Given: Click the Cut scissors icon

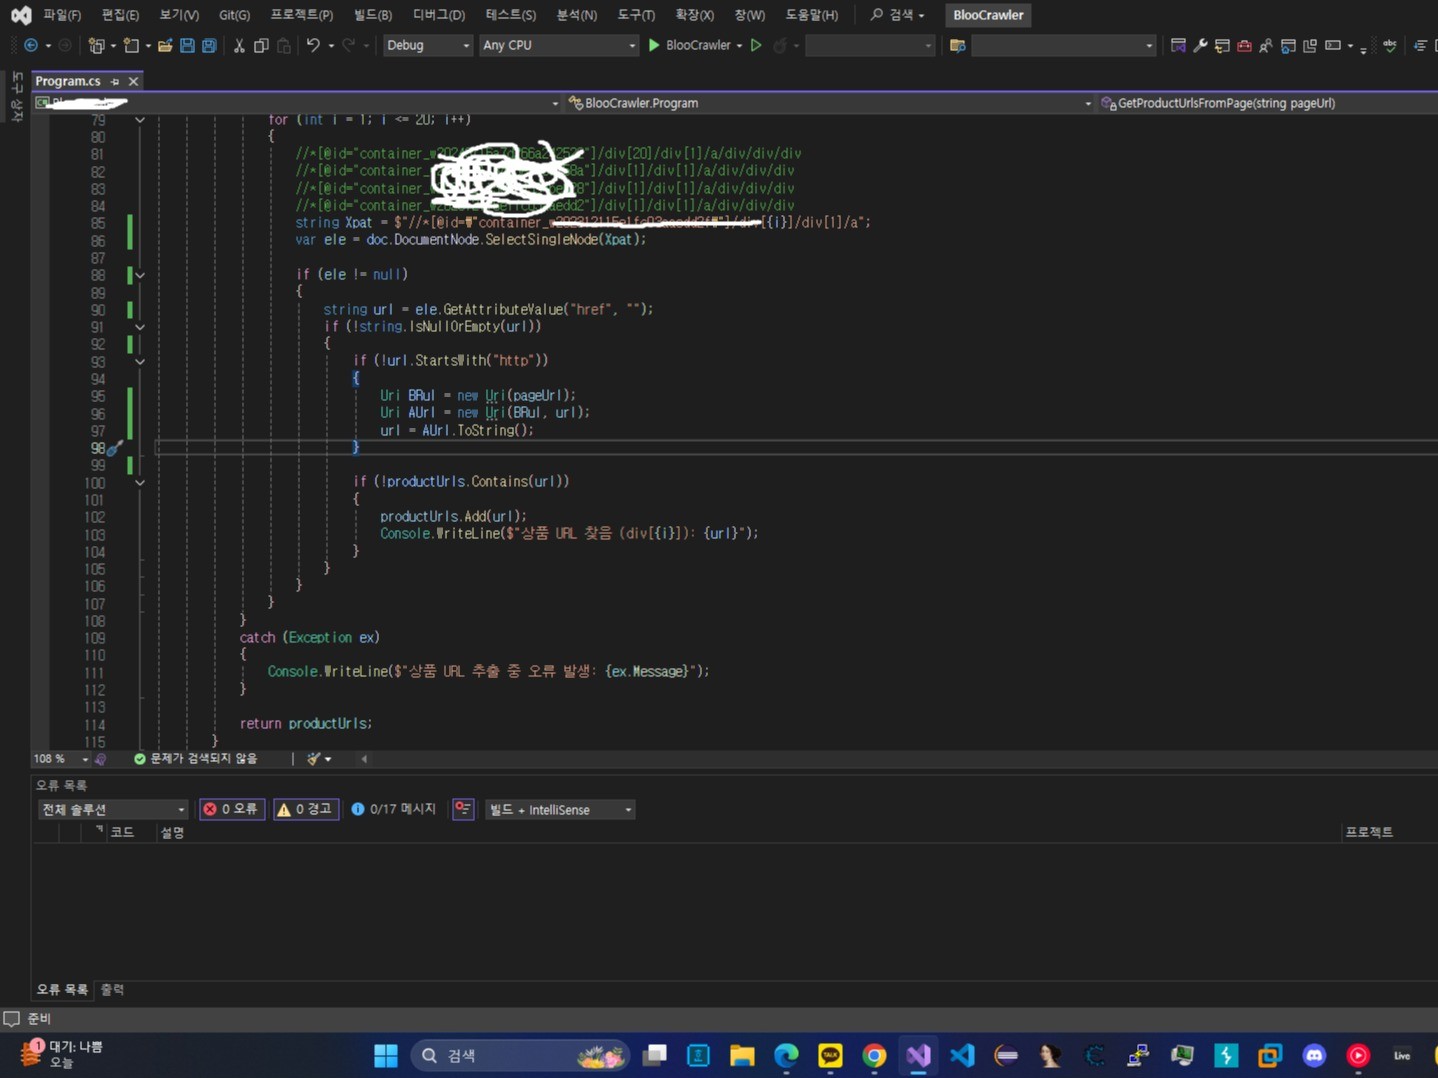Looking at the screenshot, I should point(239,46).
